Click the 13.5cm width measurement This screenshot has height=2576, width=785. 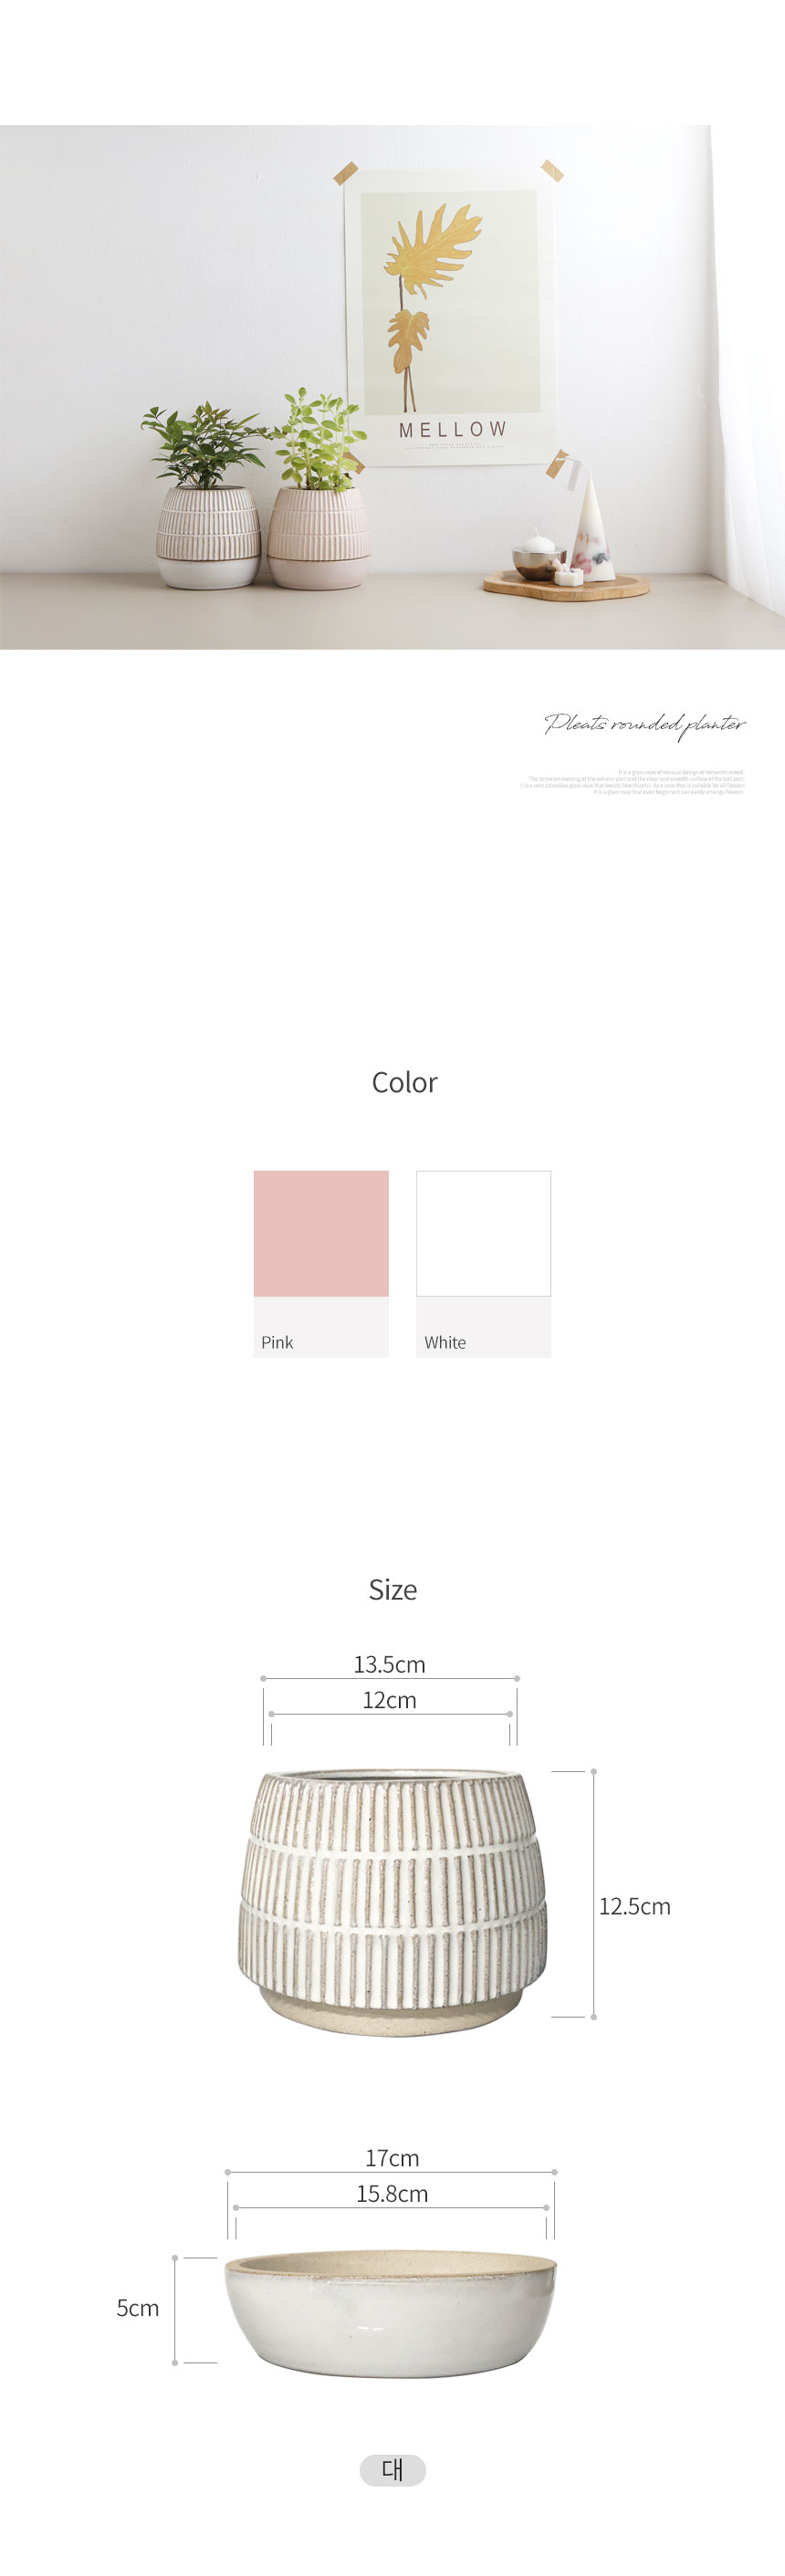pos(389,1664)
